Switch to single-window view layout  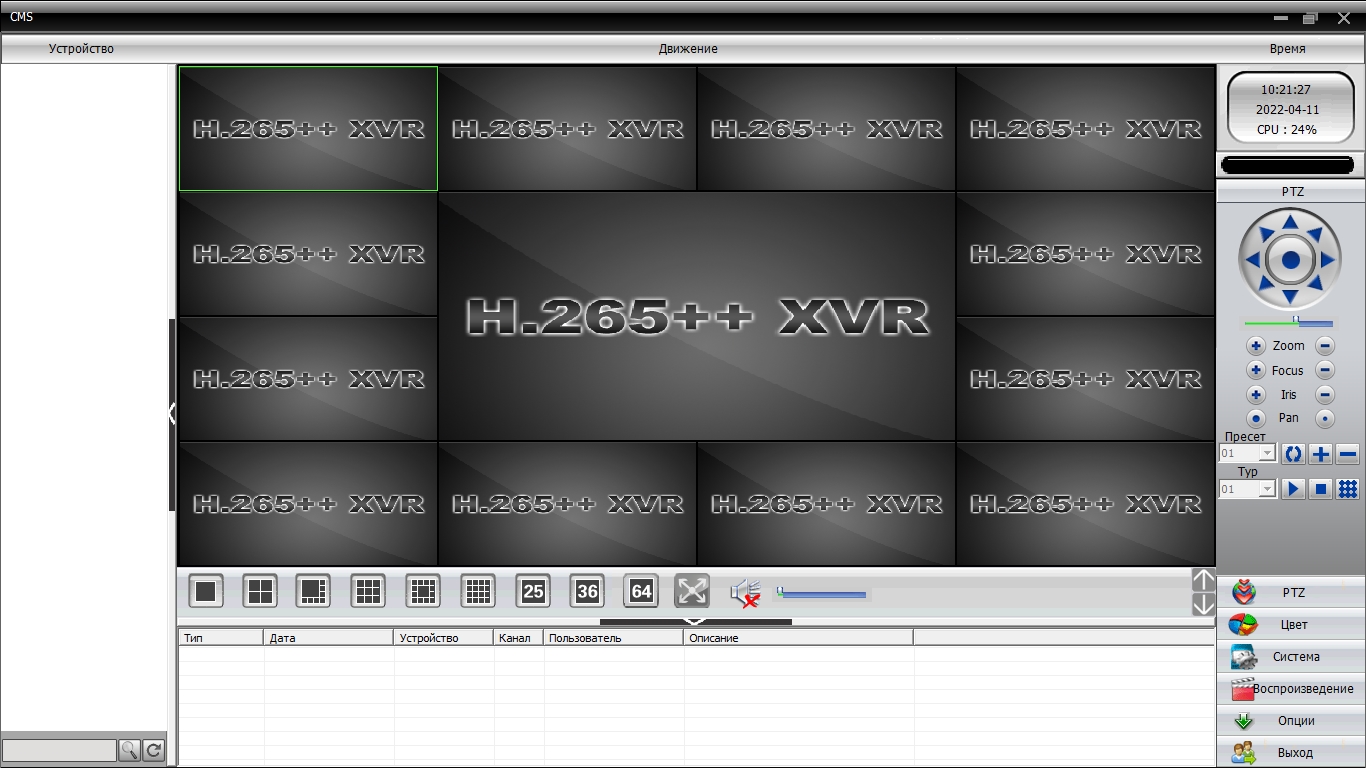(x=206, y=592)
